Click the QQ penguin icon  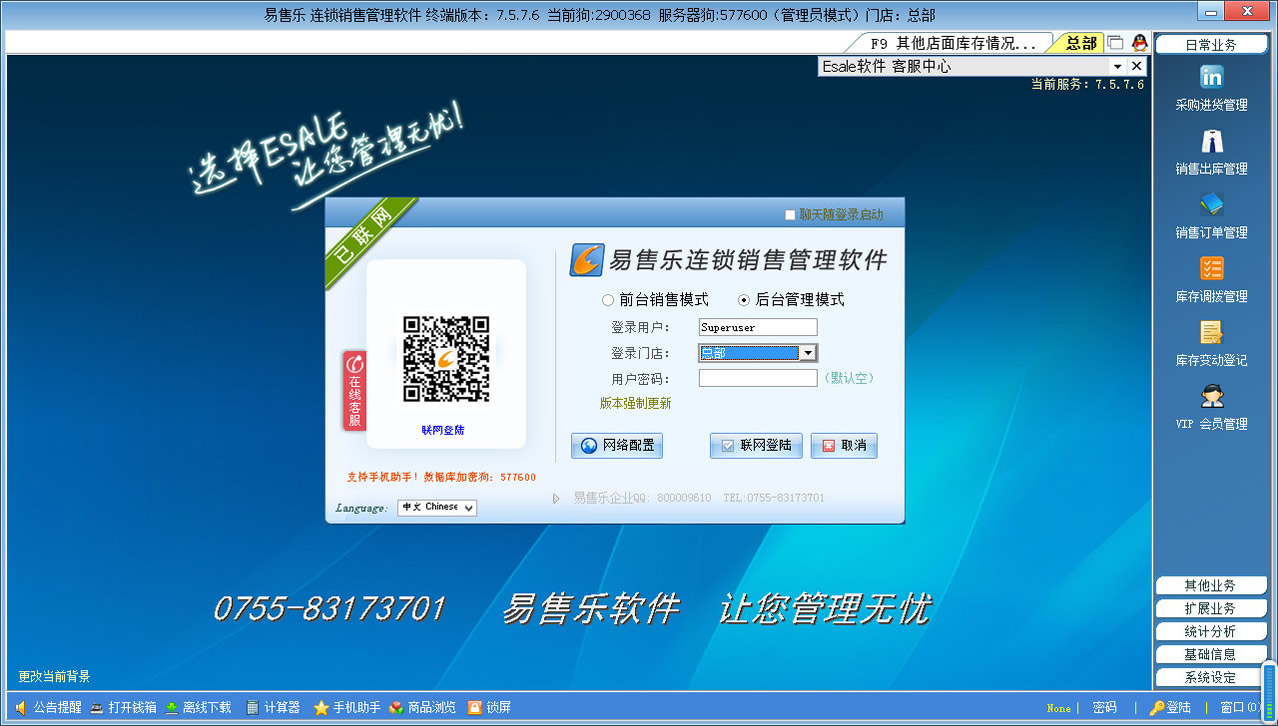(1138, 43)
